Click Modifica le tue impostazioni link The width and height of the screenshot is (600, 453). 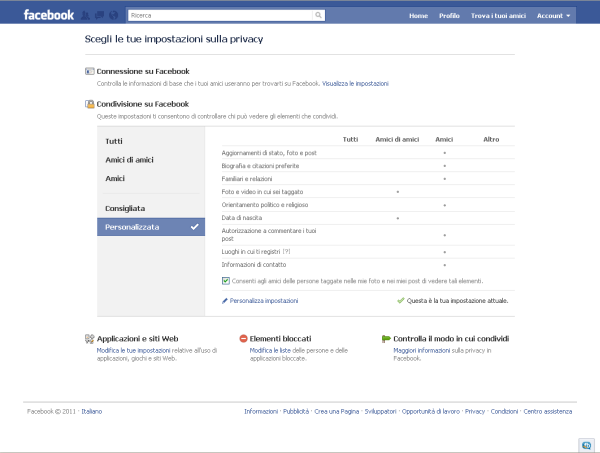coord(133,350)
